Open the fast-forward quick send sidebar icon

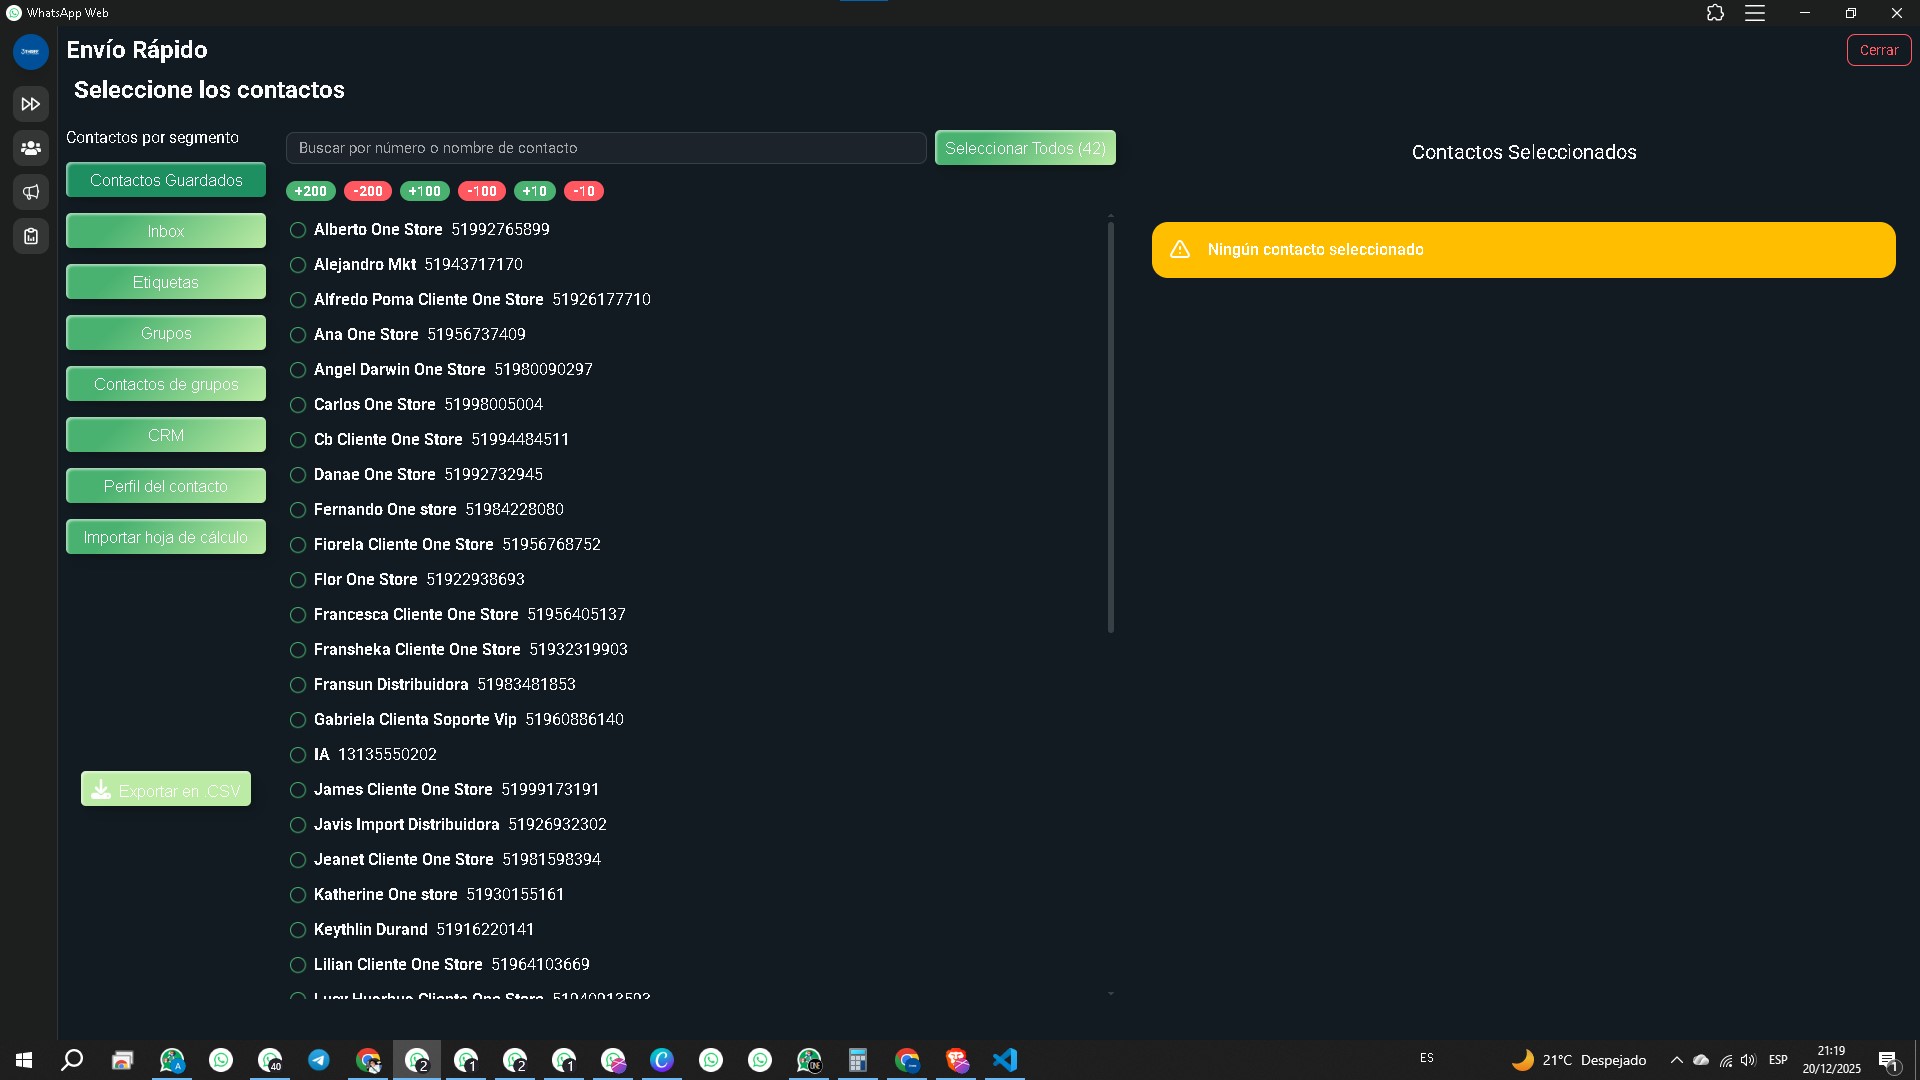(30, 104)
